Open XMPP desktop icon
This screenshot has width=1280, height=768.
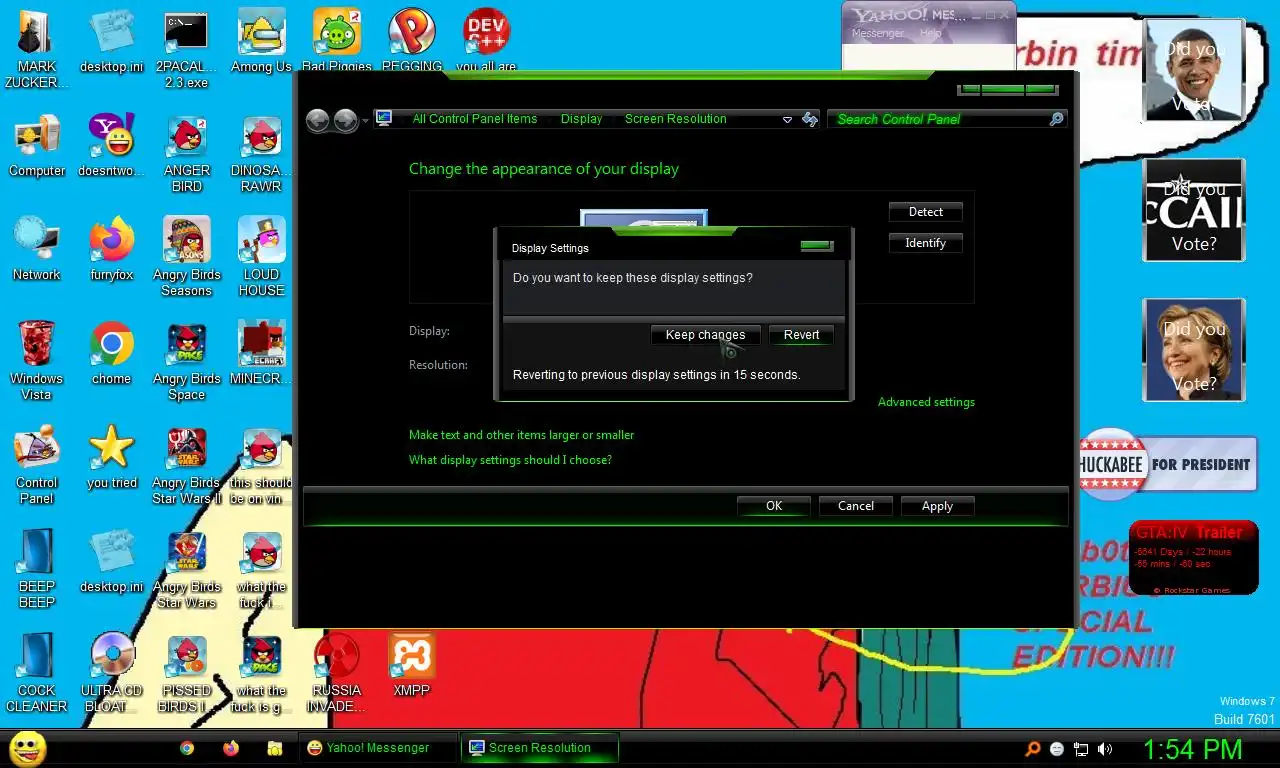coord(411,665)
